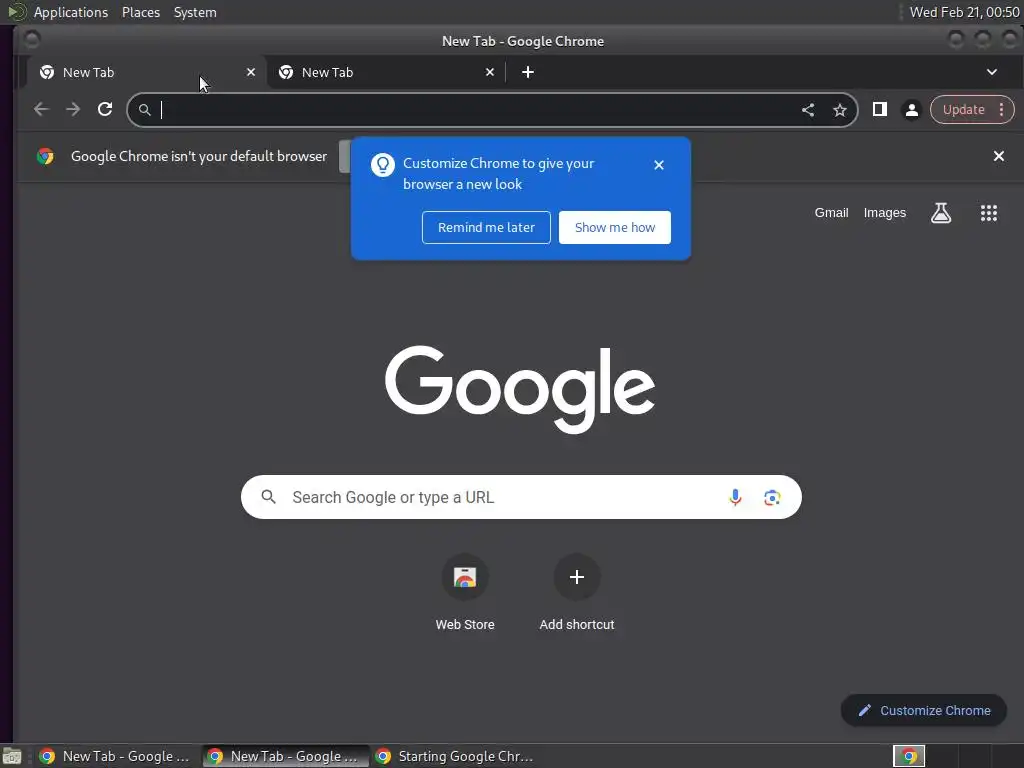Open the Gmail link

831,213
